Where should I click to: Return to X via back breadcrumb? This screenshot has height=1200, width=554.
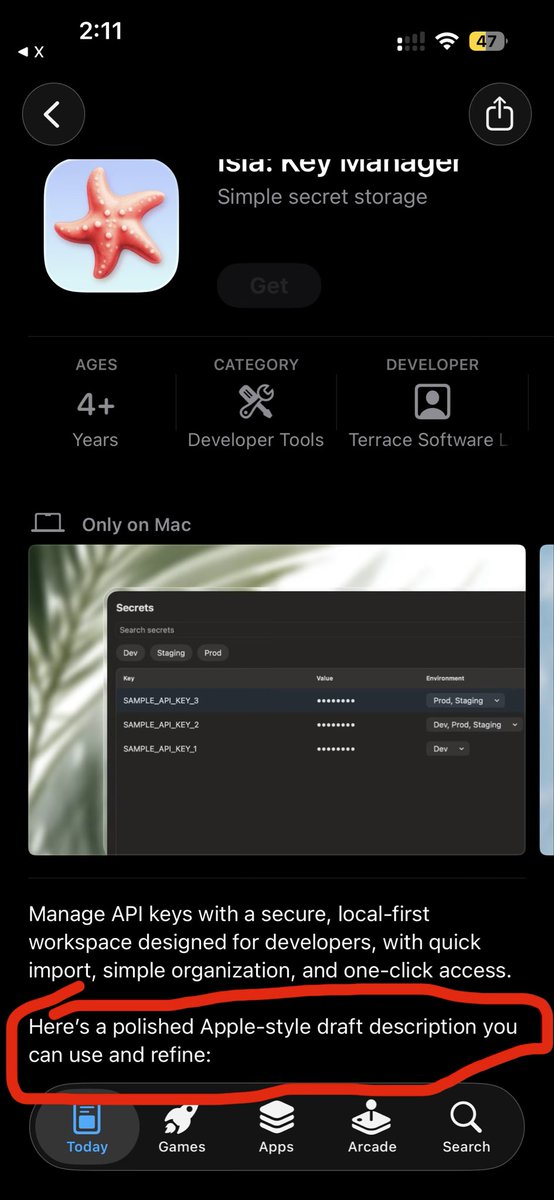pos(30,51)
